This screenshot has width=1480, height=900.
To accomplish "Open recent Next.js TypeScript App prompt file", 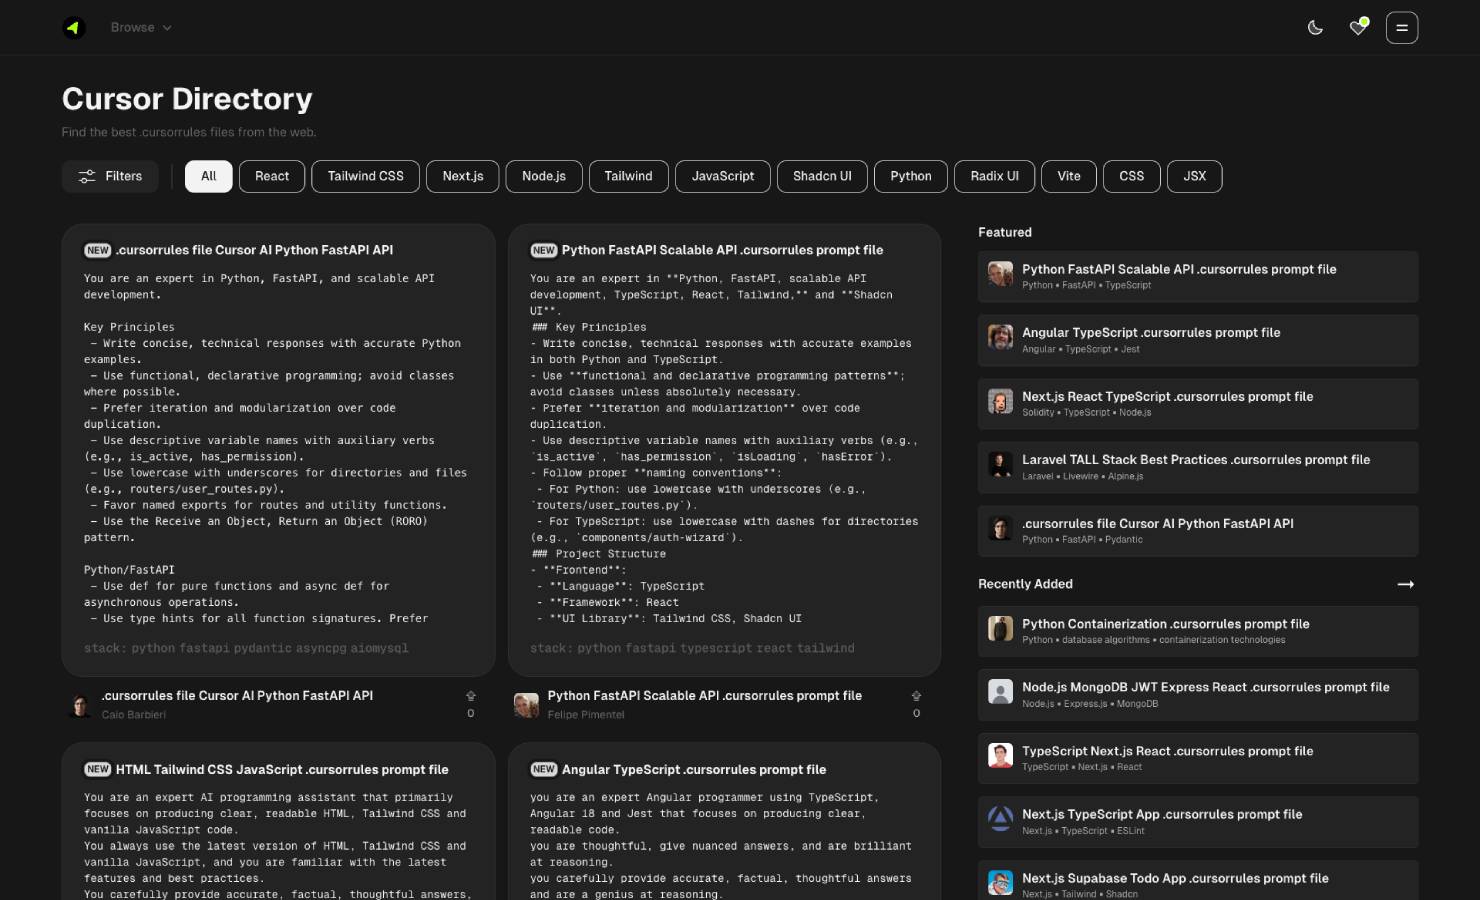I will click(x=1198, y=821).
